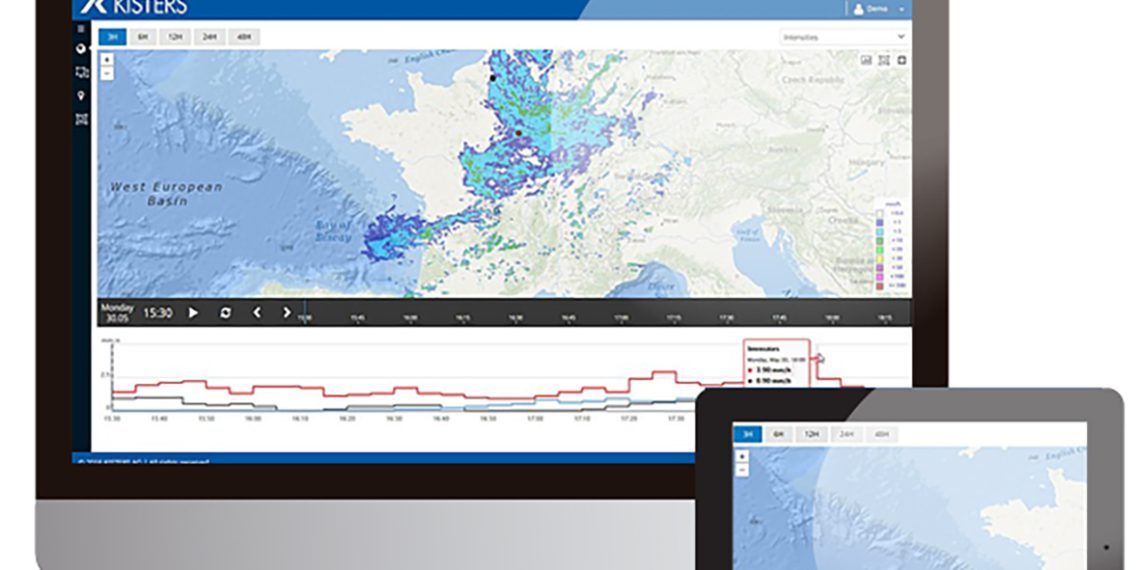Zoom out on the main map

click(x=107, y=73)
